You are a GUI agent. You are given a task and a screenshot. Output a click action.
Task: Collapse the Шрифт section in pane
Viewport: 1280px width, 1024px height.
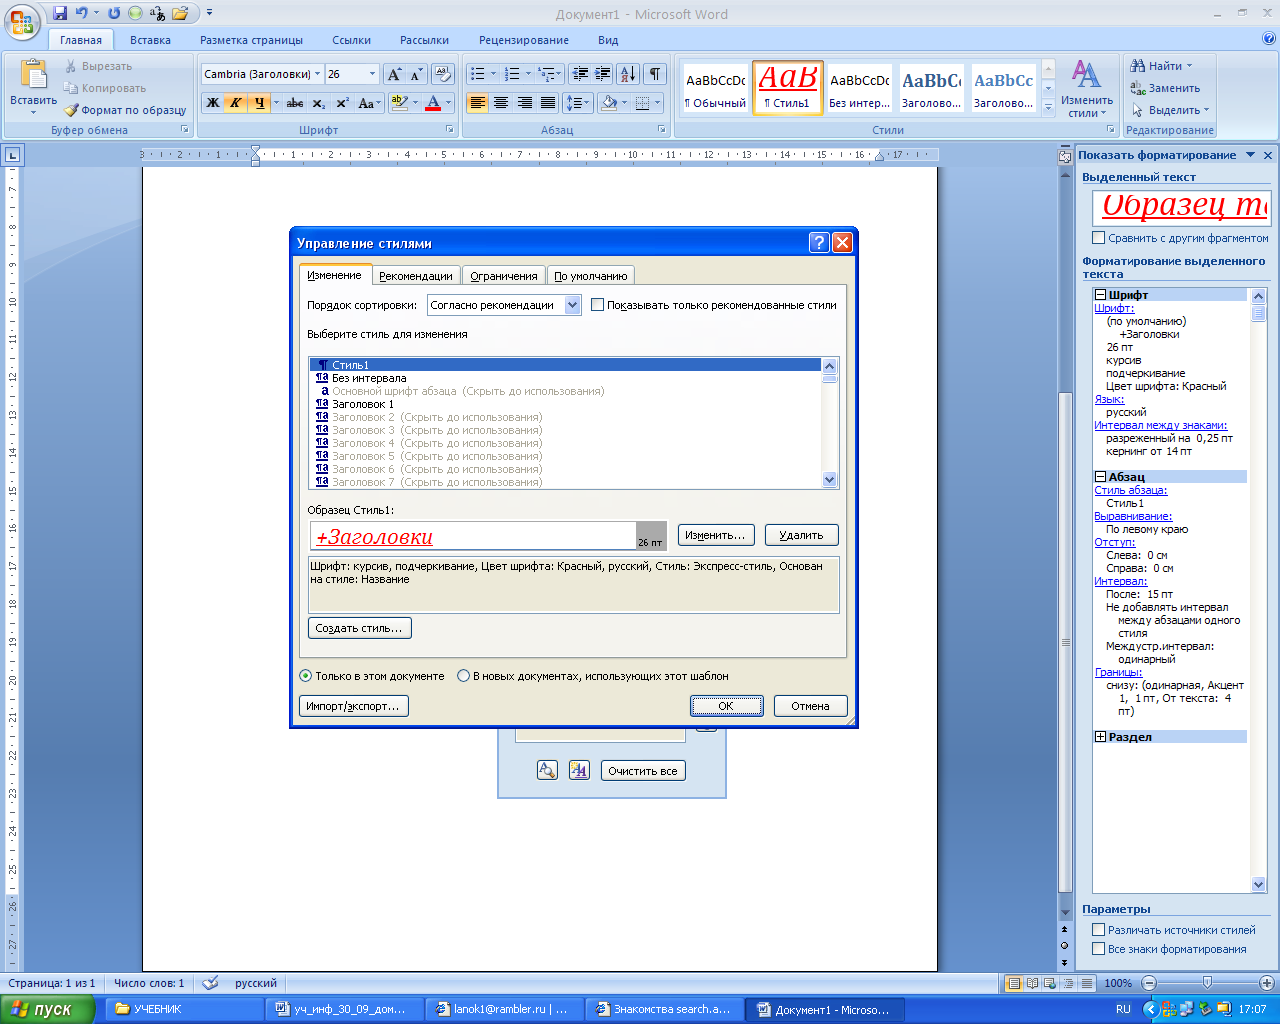[1100, 295]
